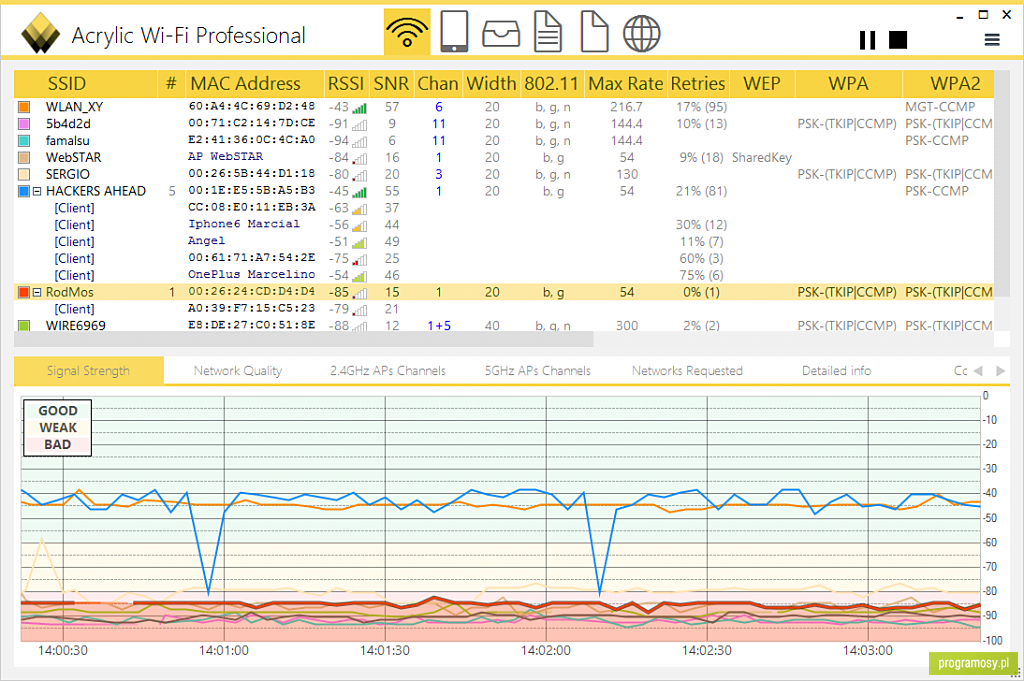The height and width of the screenshot is (681, 1024).
Task: Collapse the HACKERS AHEAD client list
Action: click(37, 191)
